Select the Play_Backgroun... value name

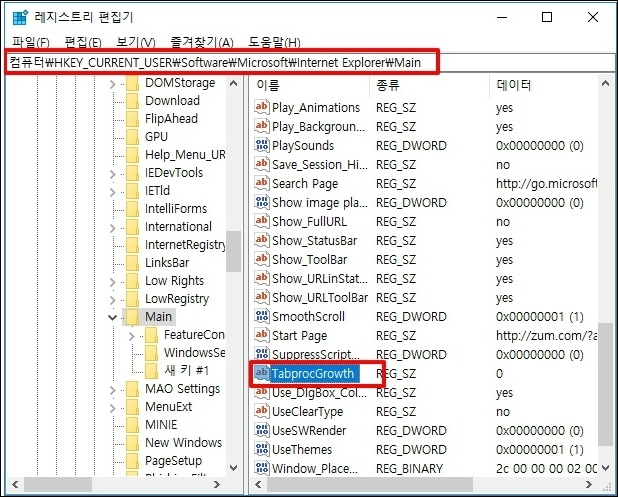point(318,127)
